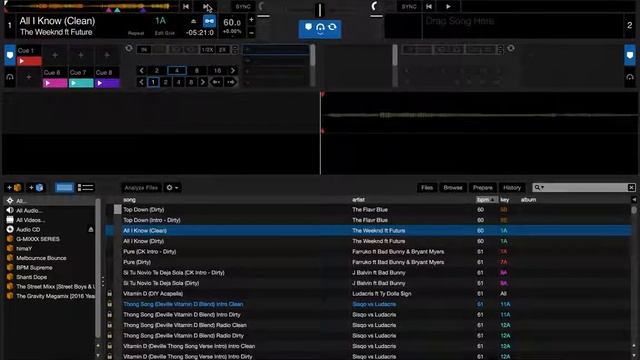Select auto loop size 16 beats
Image resolution: width=640 pixels, height=360 pixels.
click(x=217, y=71)
